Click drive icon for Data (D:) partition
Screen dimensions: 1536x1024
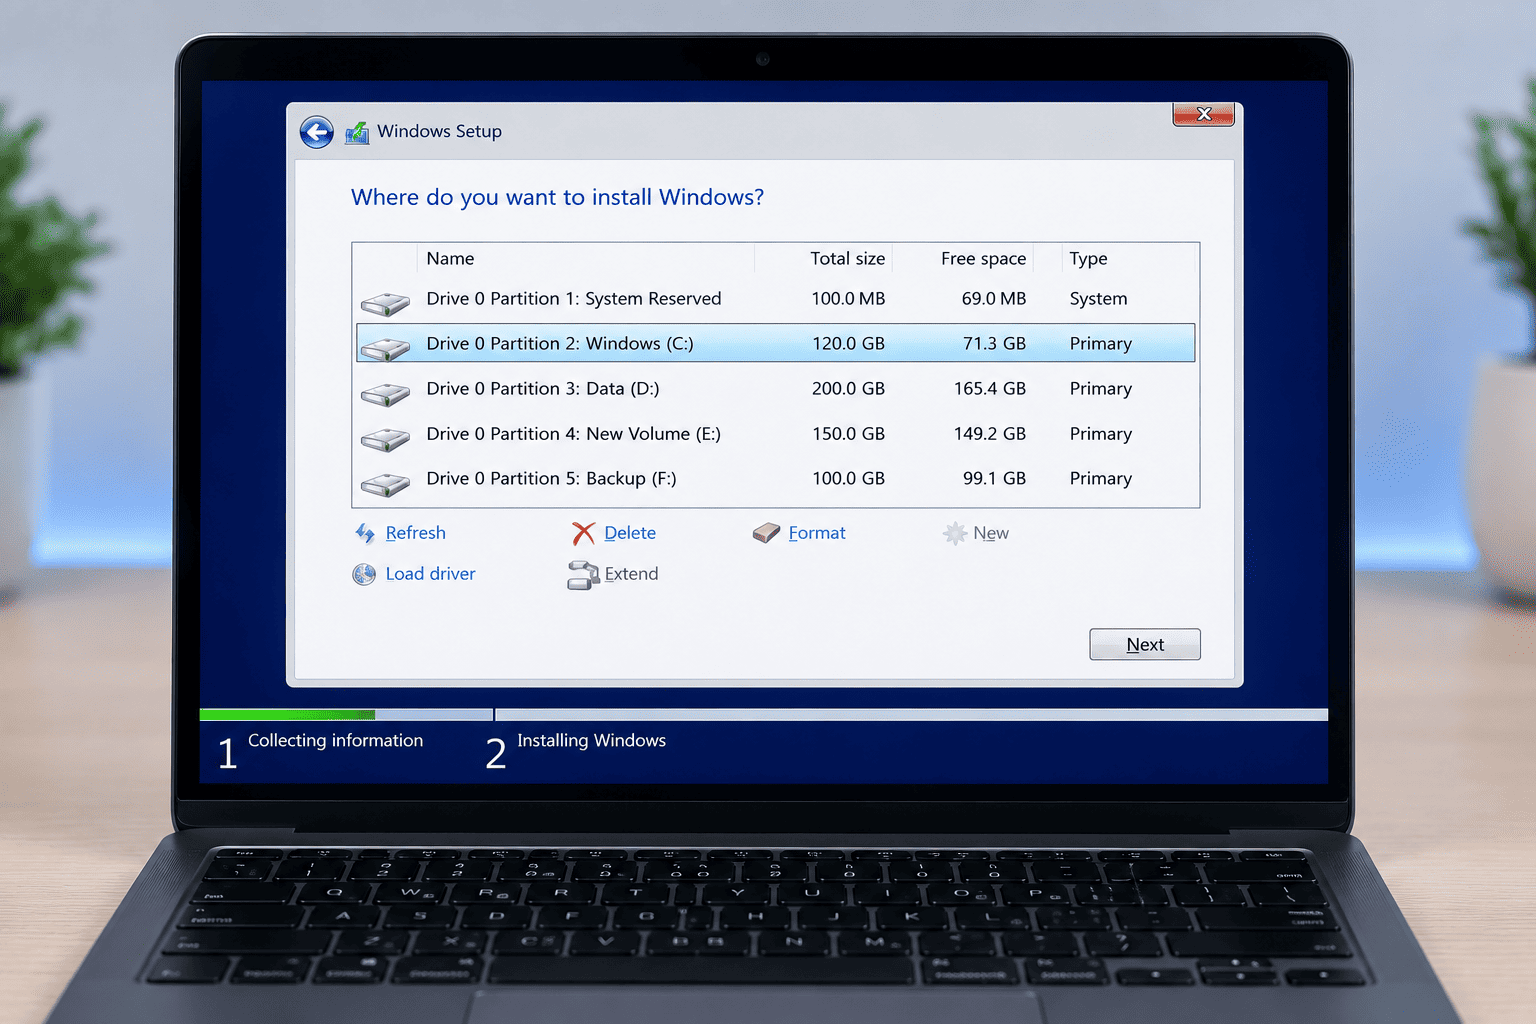(x=385, y=394)
